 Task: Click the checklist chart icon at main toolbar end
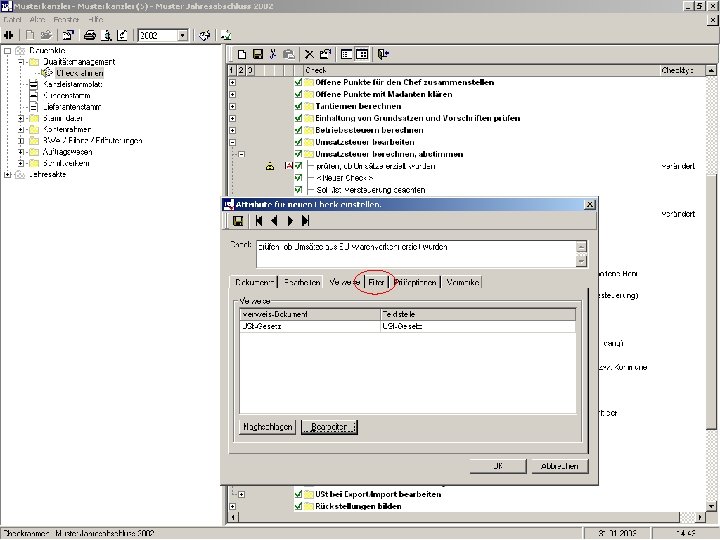point(225,35)
